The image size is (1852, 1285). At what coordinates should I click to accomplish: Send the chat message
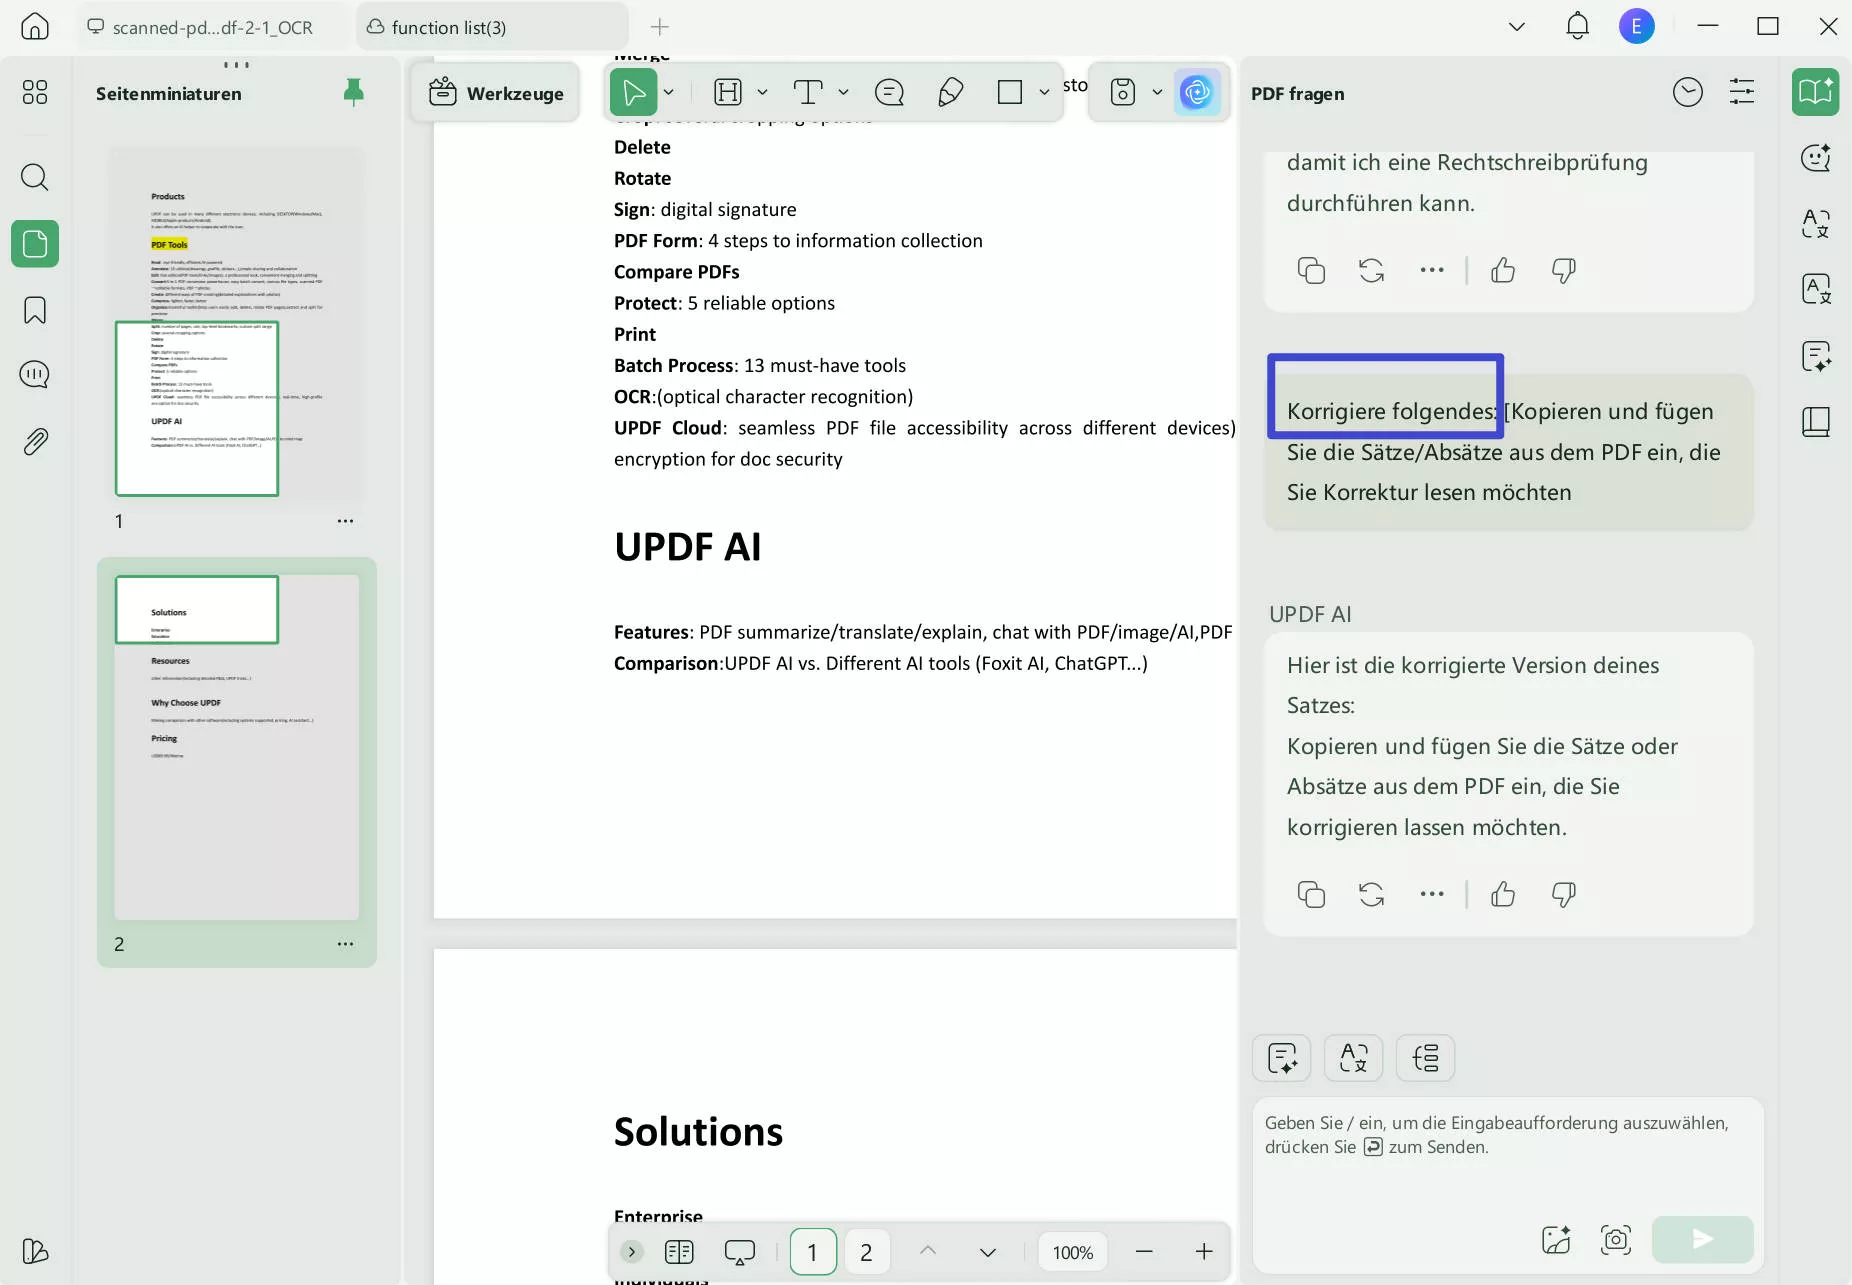(1700, 1239)
